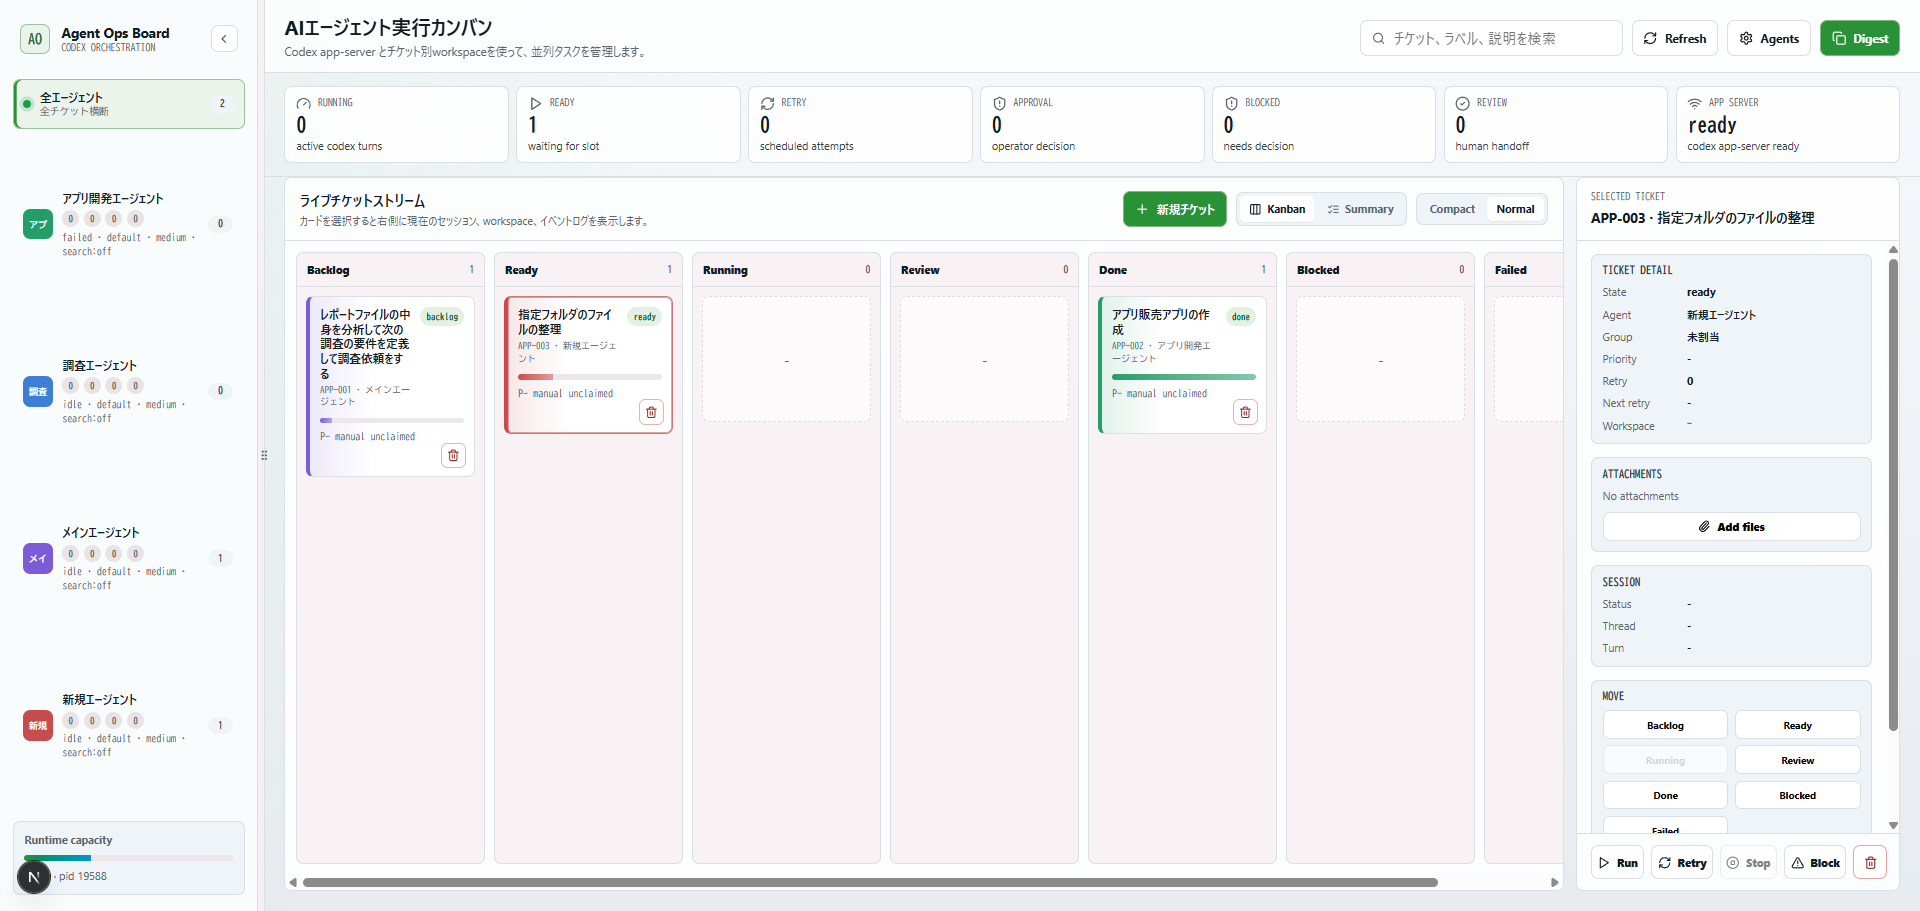Click the Run button
Viewport: 1920px width, 911px height.
[x=1618, y=863]
